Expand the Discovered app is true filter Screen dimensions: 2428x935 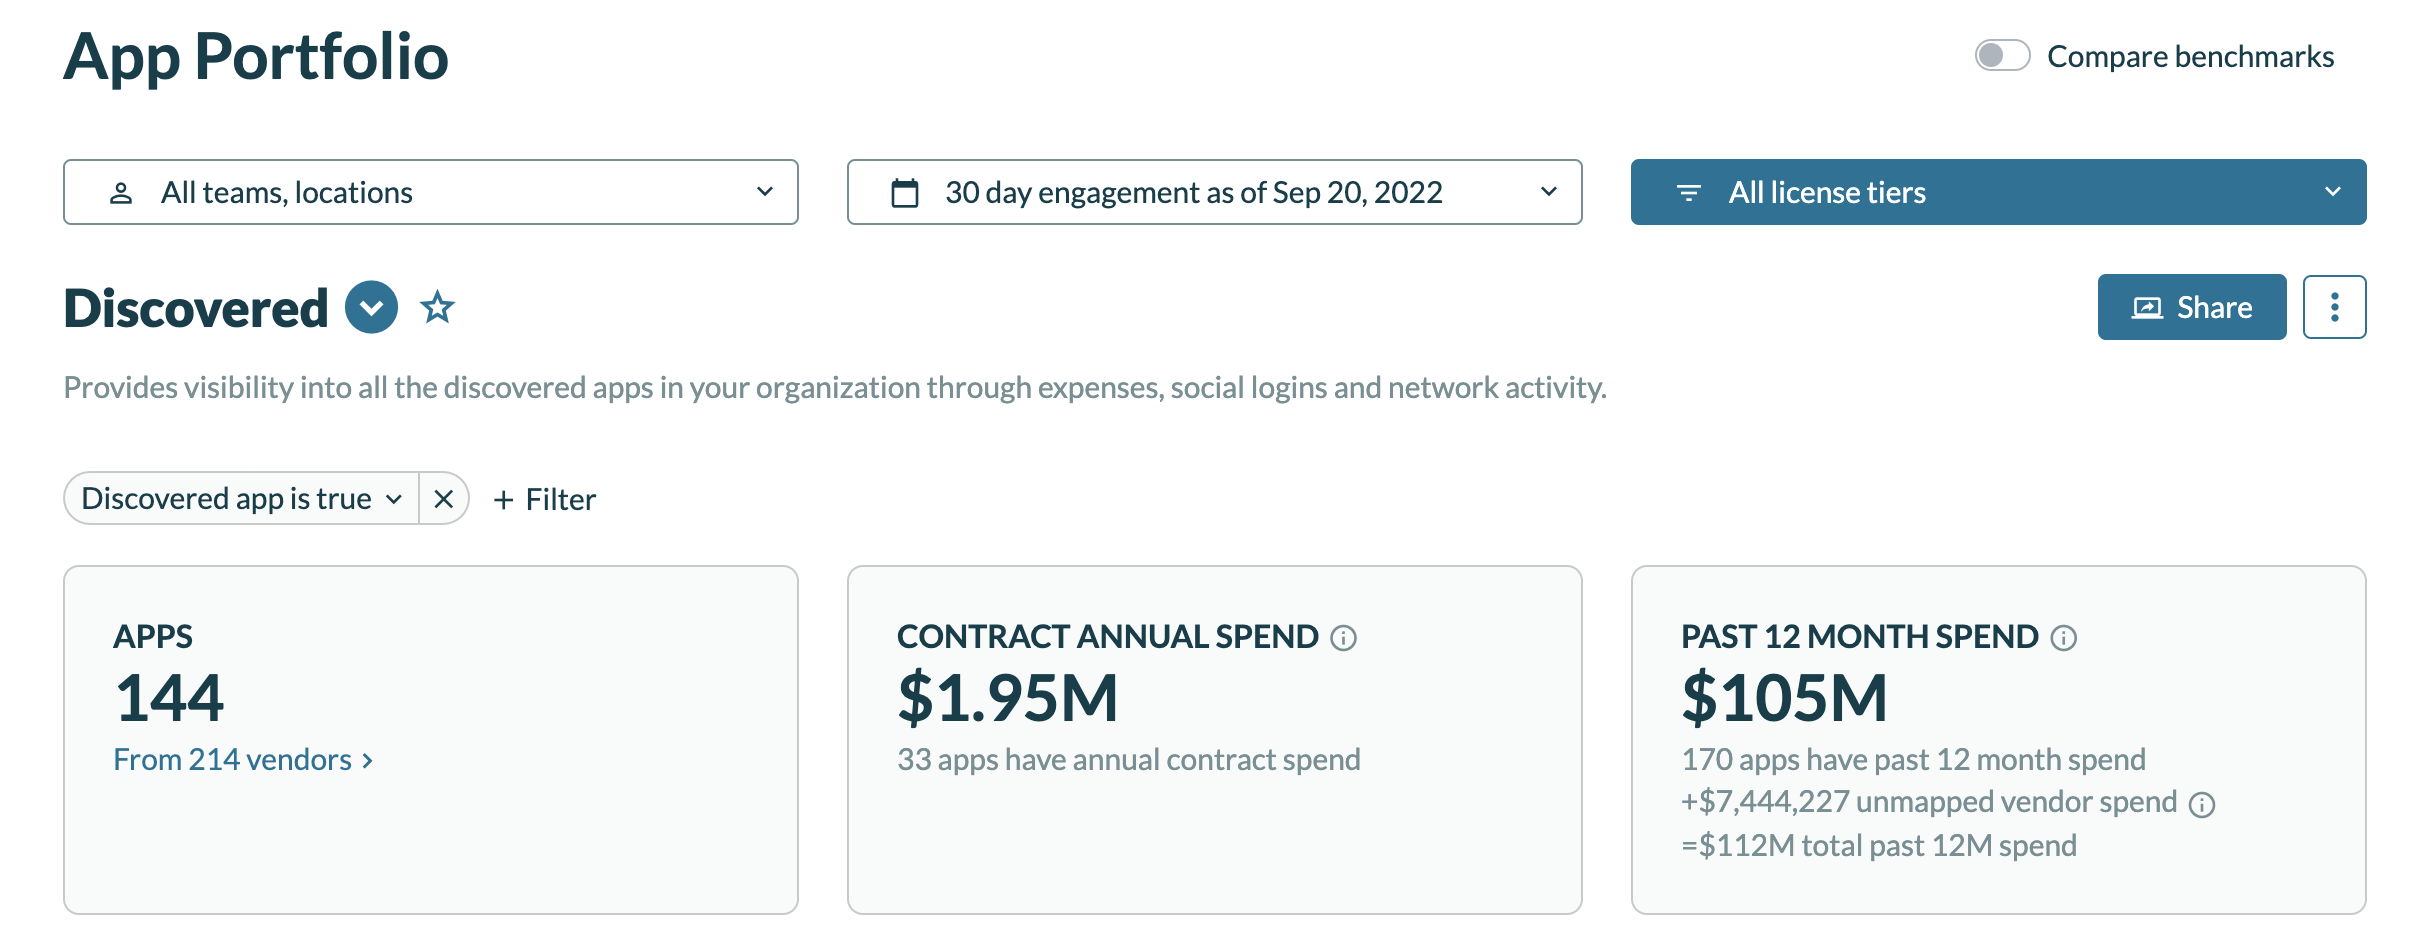click(241, 499)
